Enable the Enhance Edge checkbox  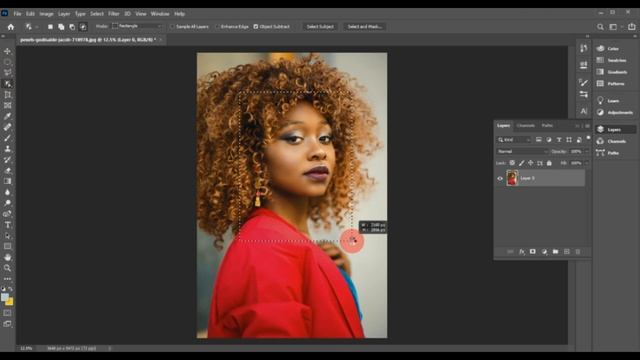point(217,27)
